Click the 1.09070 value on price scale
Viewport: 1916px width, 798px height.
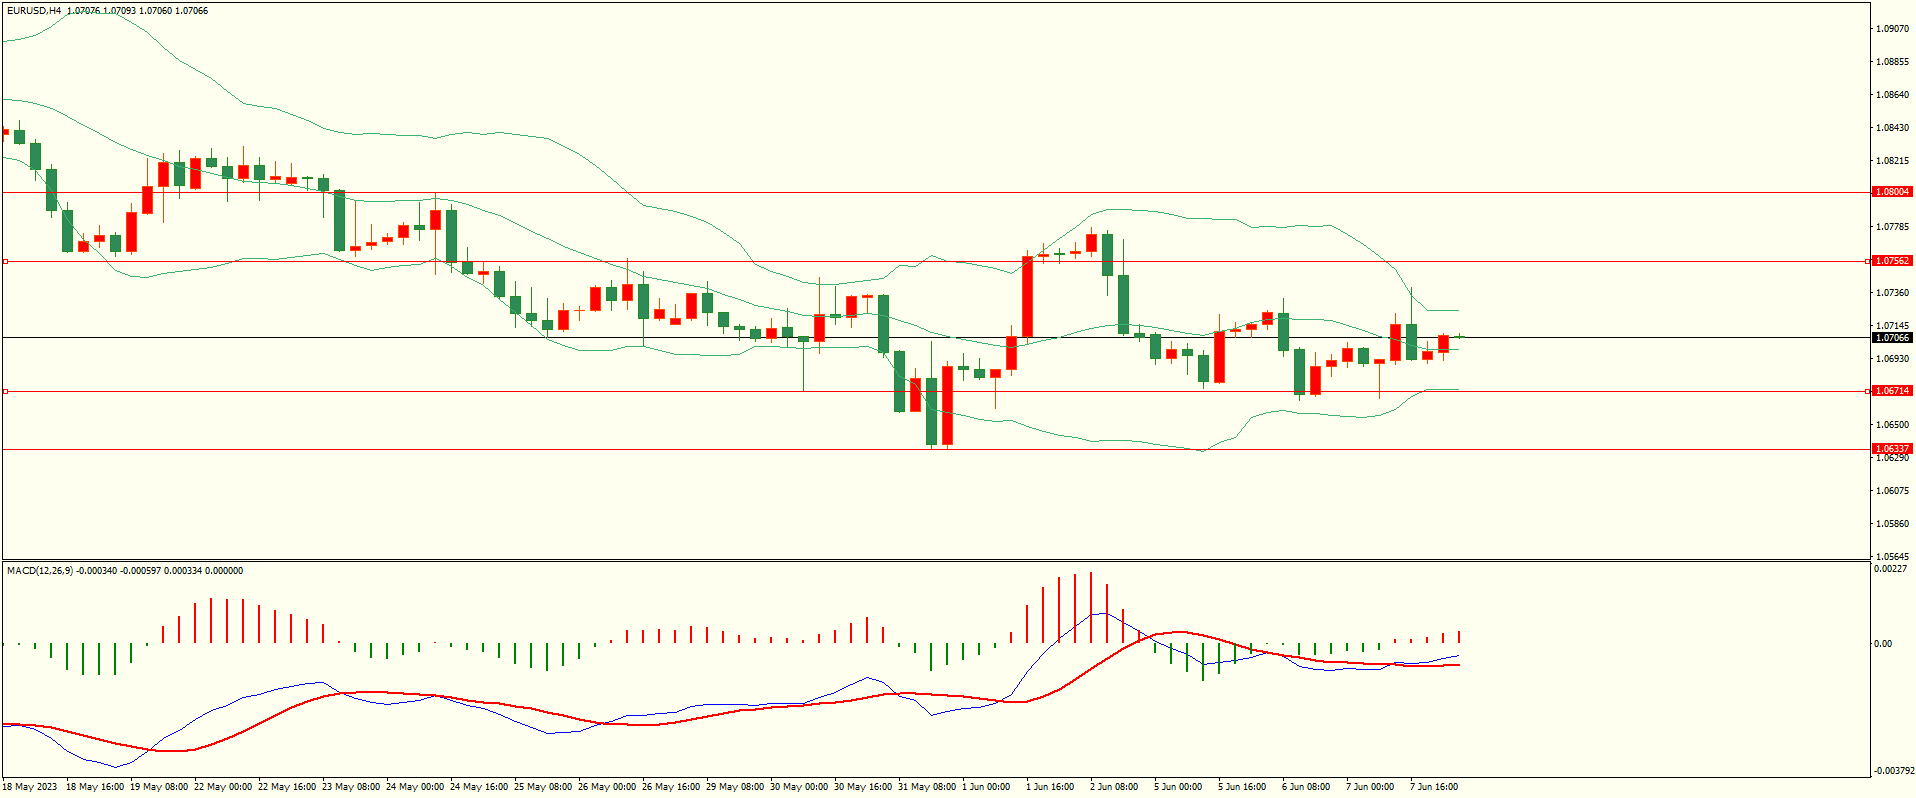1891,29
